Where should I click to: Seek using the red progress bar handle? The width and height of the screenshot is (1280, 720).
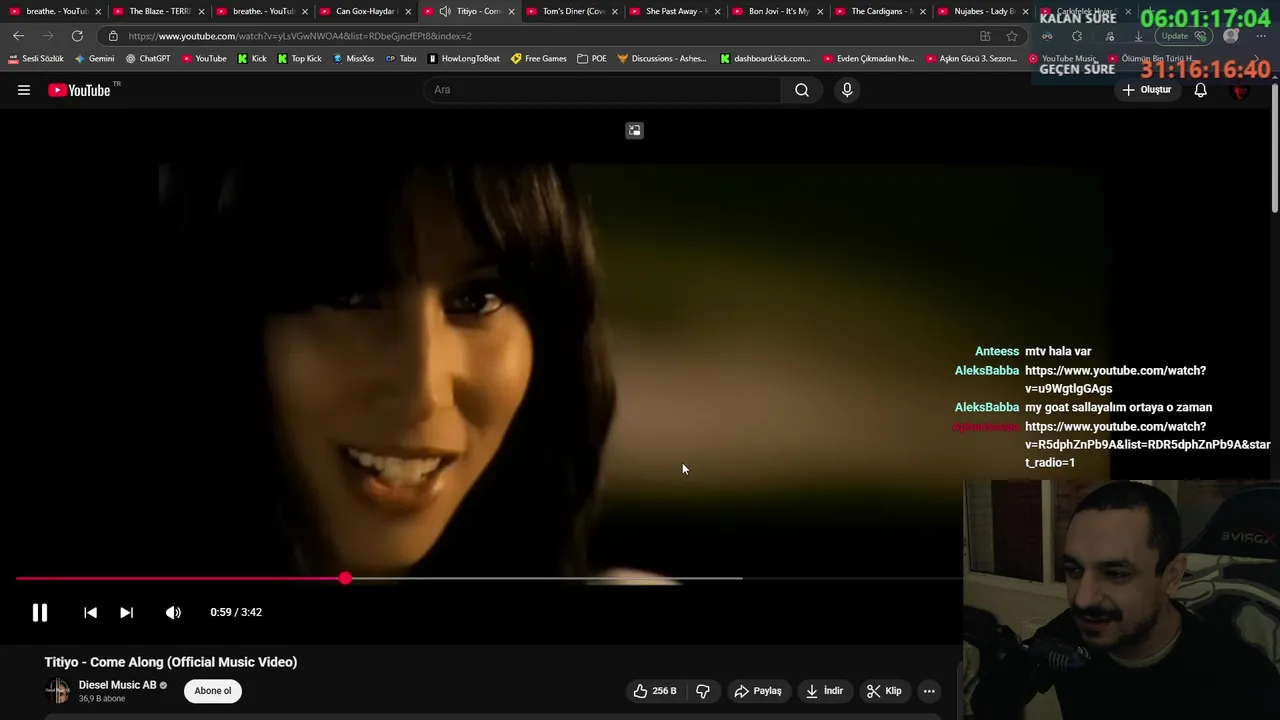coord(345,578)
